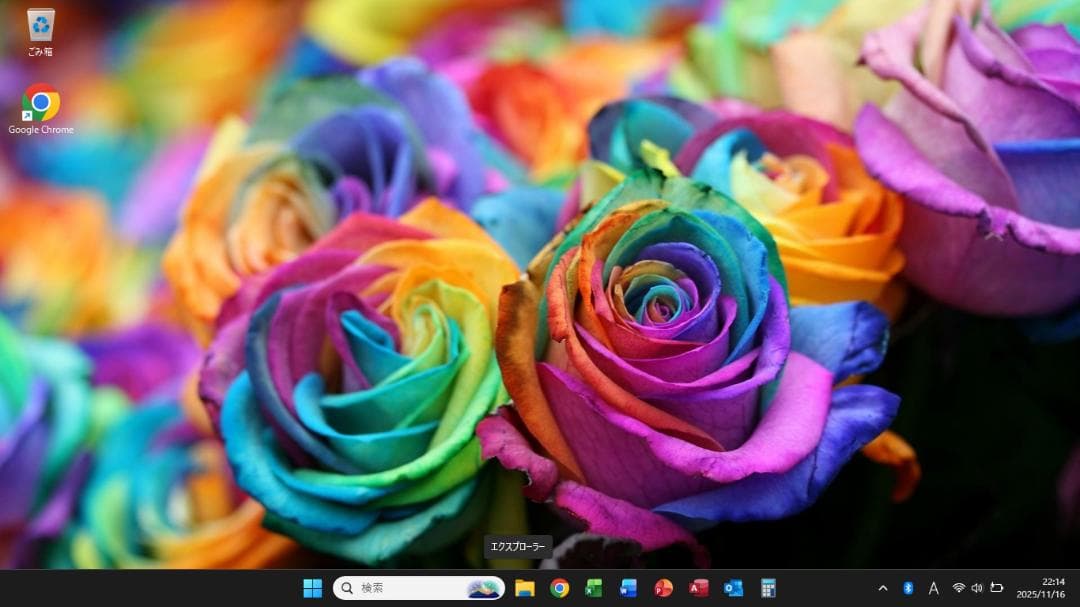Open Outlook from the taskbar
The width and height of the screenshot is (1080, 607).
tap(730, 590)
